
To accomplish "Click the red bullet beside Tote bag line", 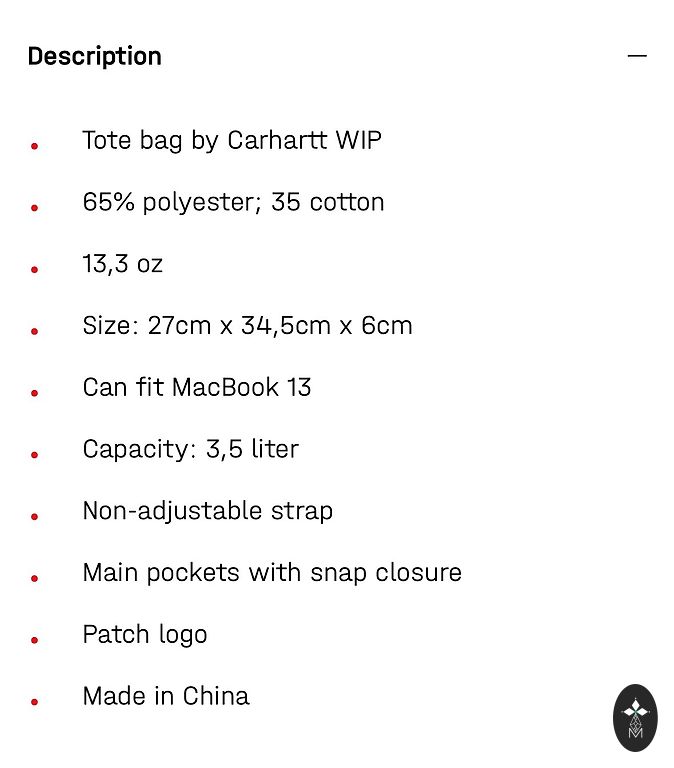I will click(35, 146).
